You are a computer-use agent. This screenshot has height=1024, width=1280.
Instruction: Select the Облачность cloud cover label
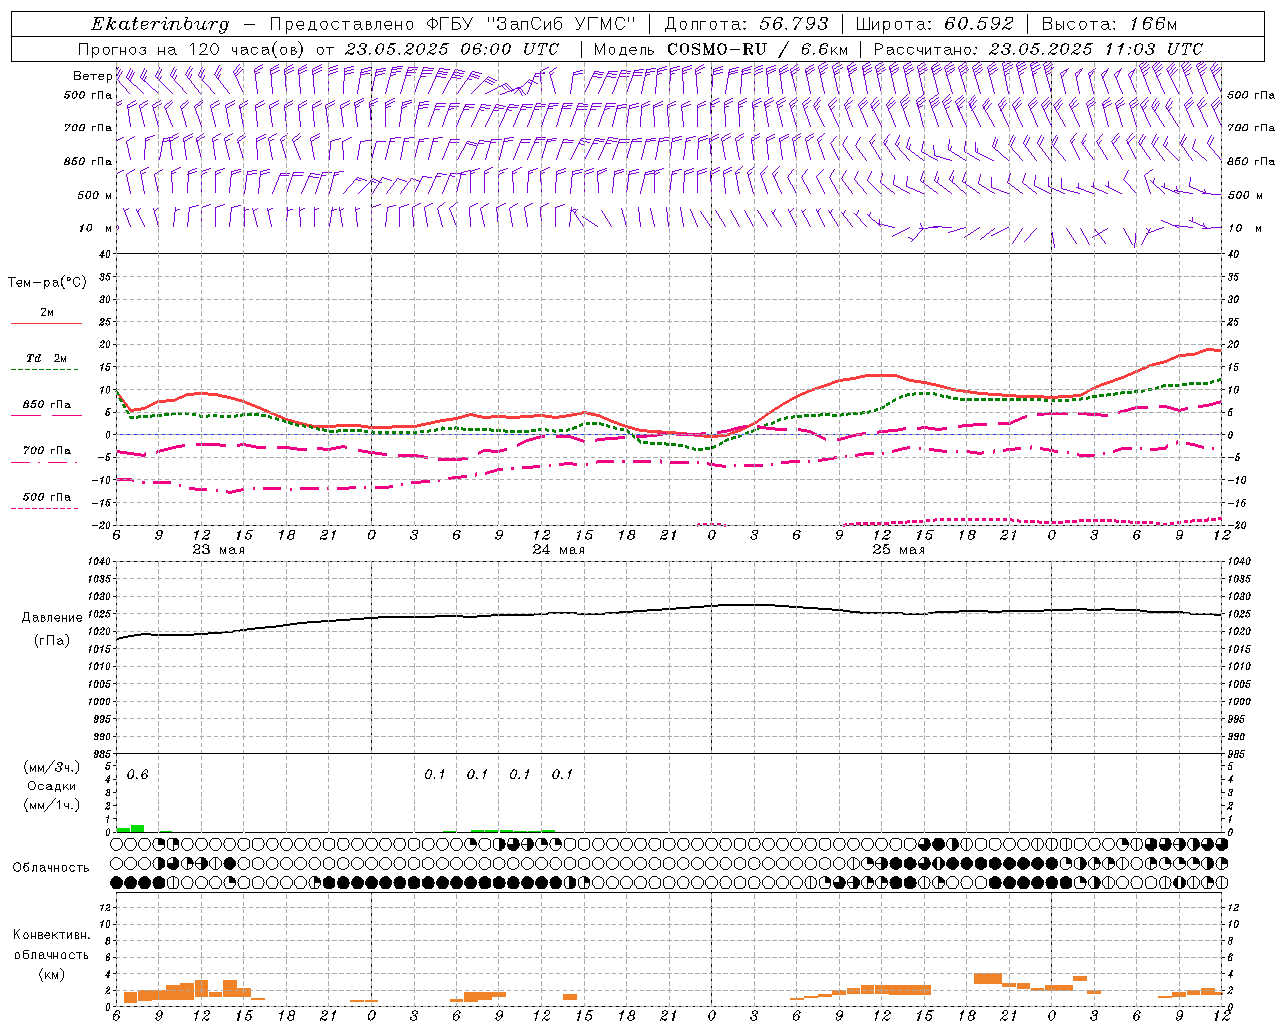coord(51,868)
